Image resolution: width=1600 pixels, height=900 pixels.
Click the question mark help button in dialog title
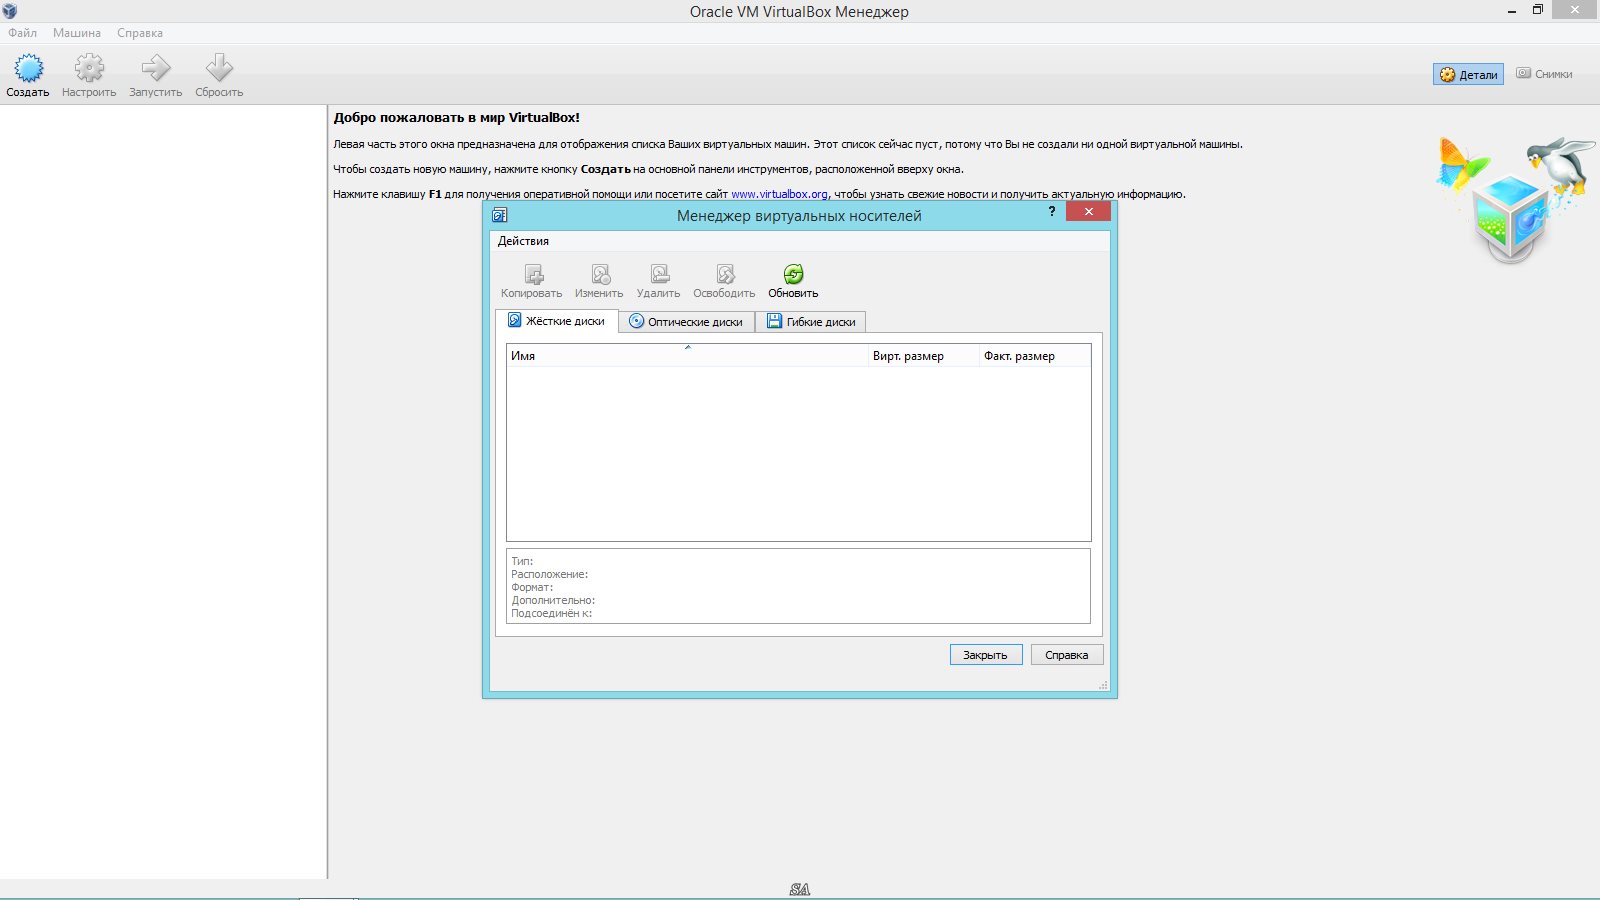tap(1051, 211)
